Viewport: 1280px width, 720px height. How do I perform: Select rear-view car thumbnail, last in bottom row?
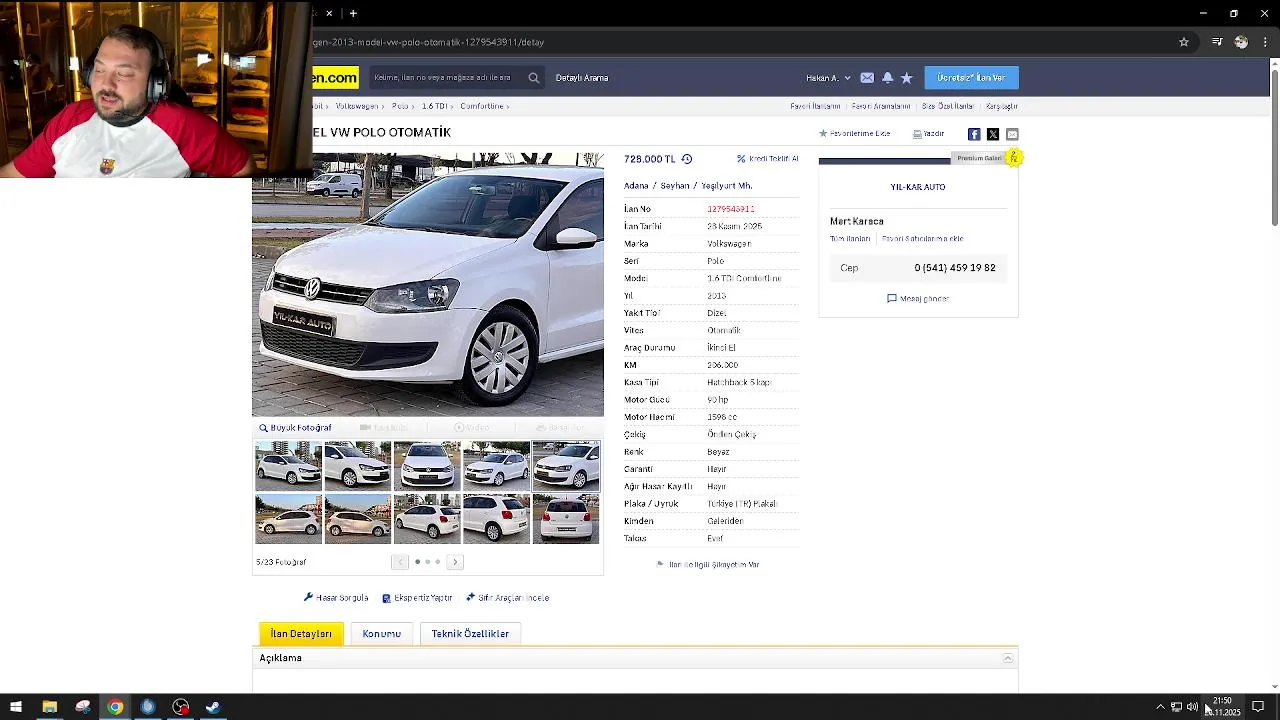tap(566, 519)
